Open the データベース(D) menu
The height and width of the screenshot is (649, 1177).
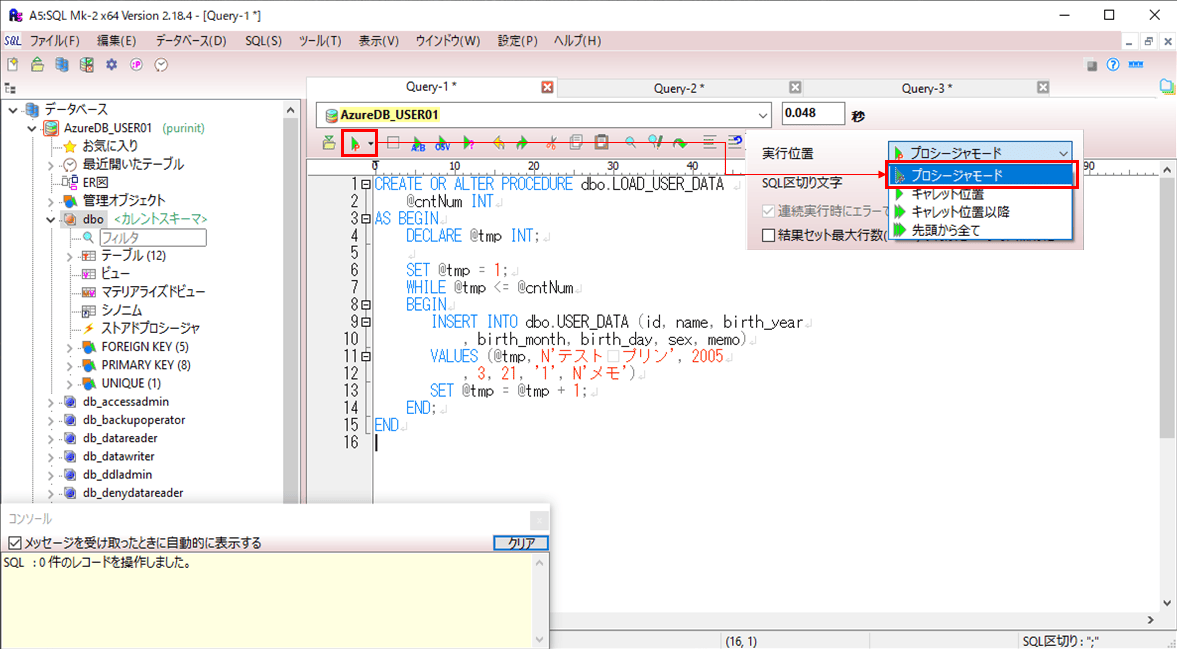pos(191,41)
